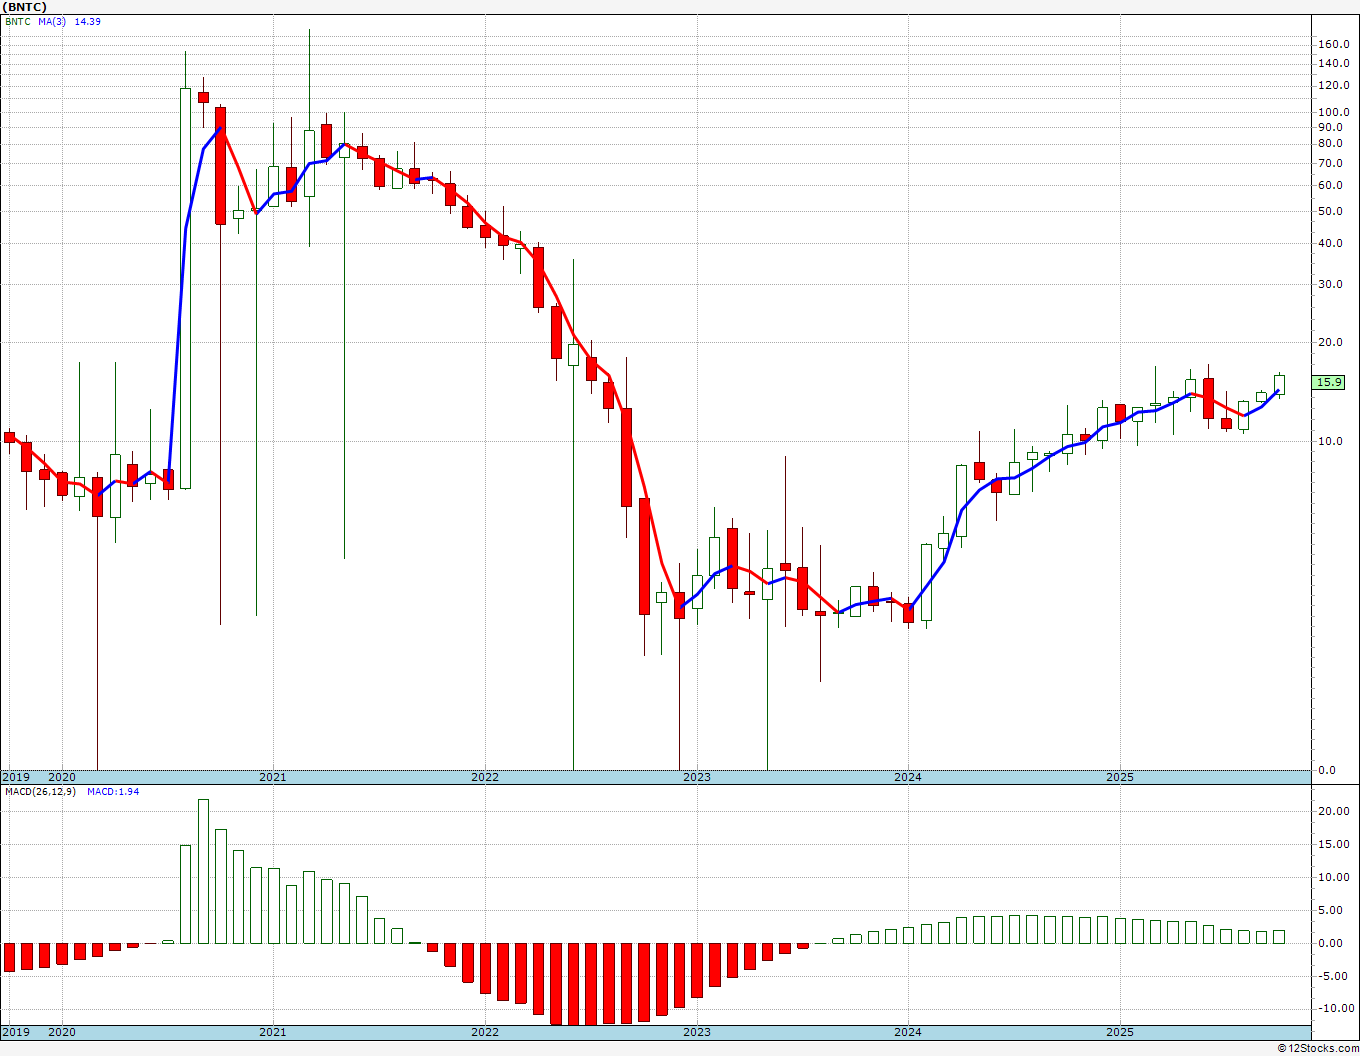Click the 15.9 current price tag
This screenshot has height=1056, width=1360.
click(1329, 382)
